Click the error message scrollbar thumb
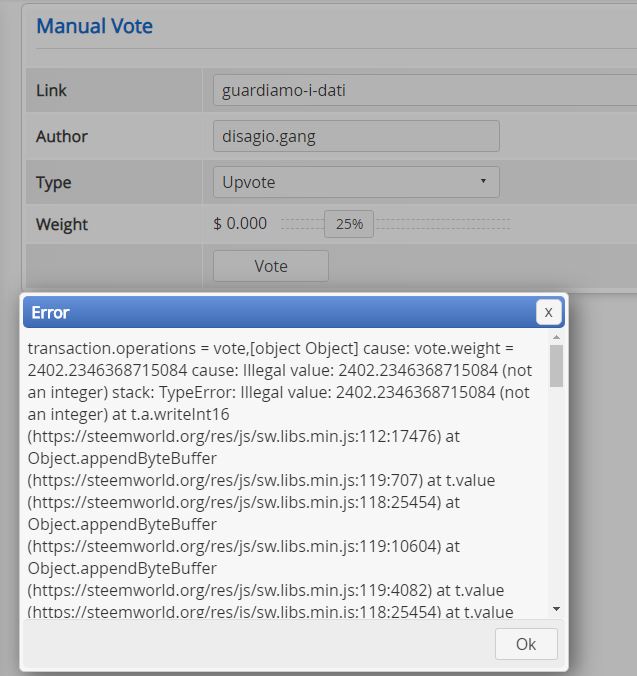This screenshot has width=637, height=676. 556,366
